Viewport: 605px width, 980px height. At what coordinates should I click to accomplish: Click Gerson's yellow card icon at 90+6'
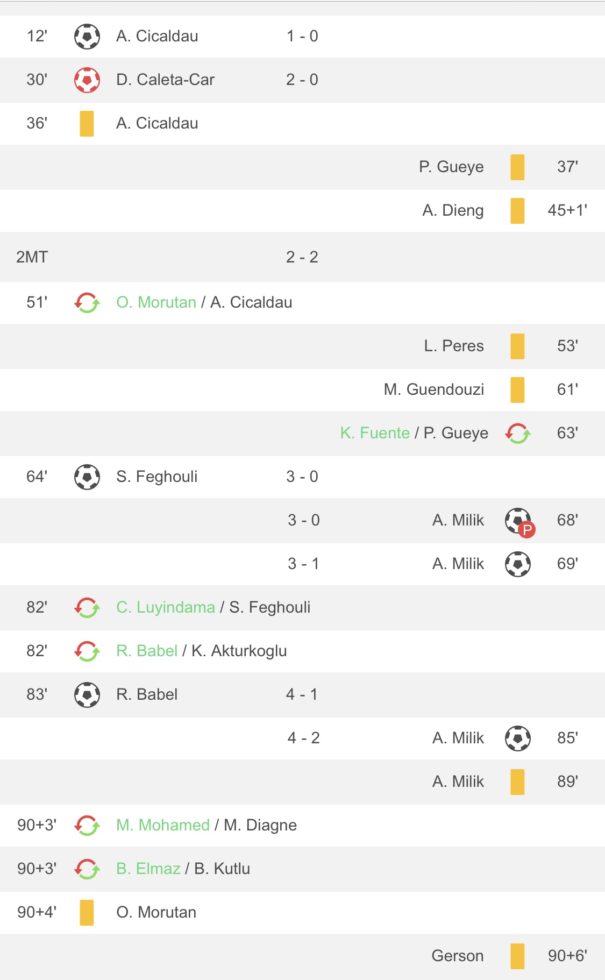pyautogui.click(x=517, y=956)
